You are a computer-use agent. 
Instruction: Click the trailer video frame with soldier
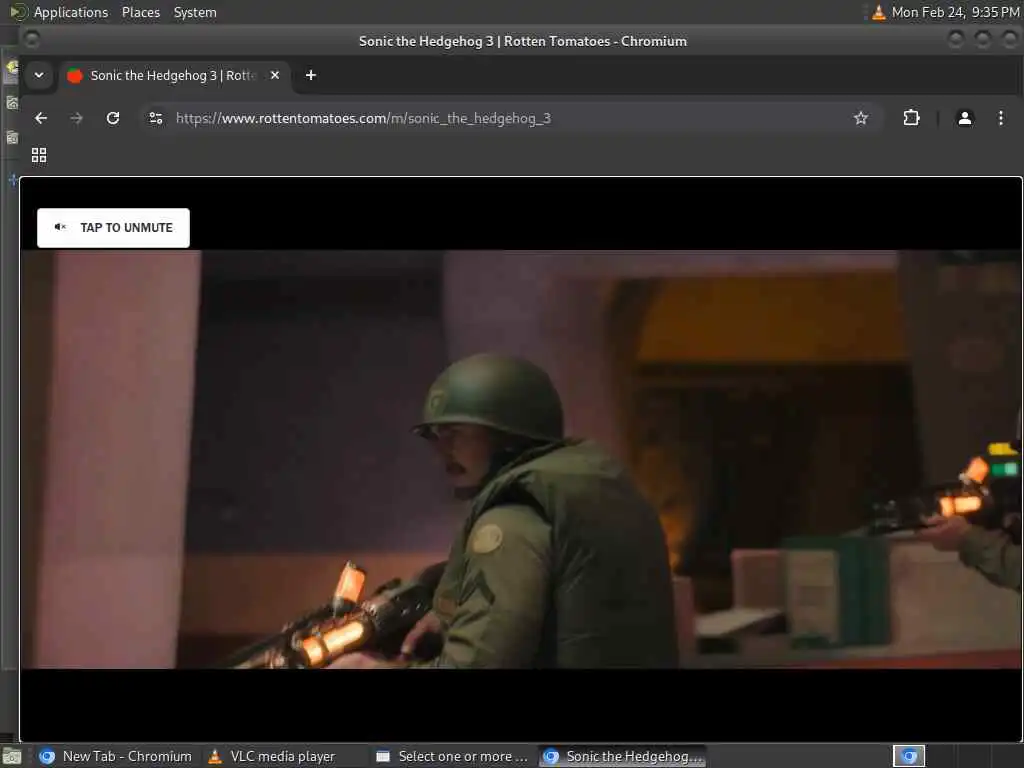pos(520,459)
